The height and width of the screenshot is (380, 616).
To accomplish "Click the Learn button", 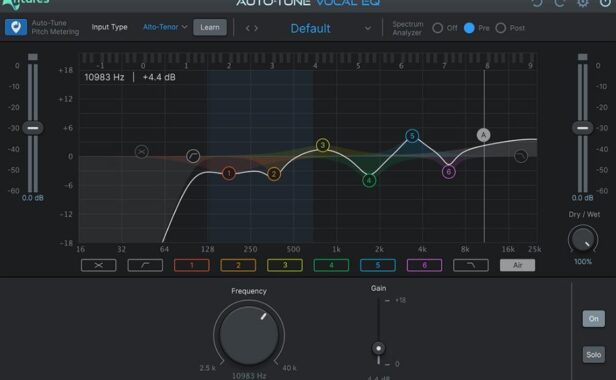I will click(210, 27).
